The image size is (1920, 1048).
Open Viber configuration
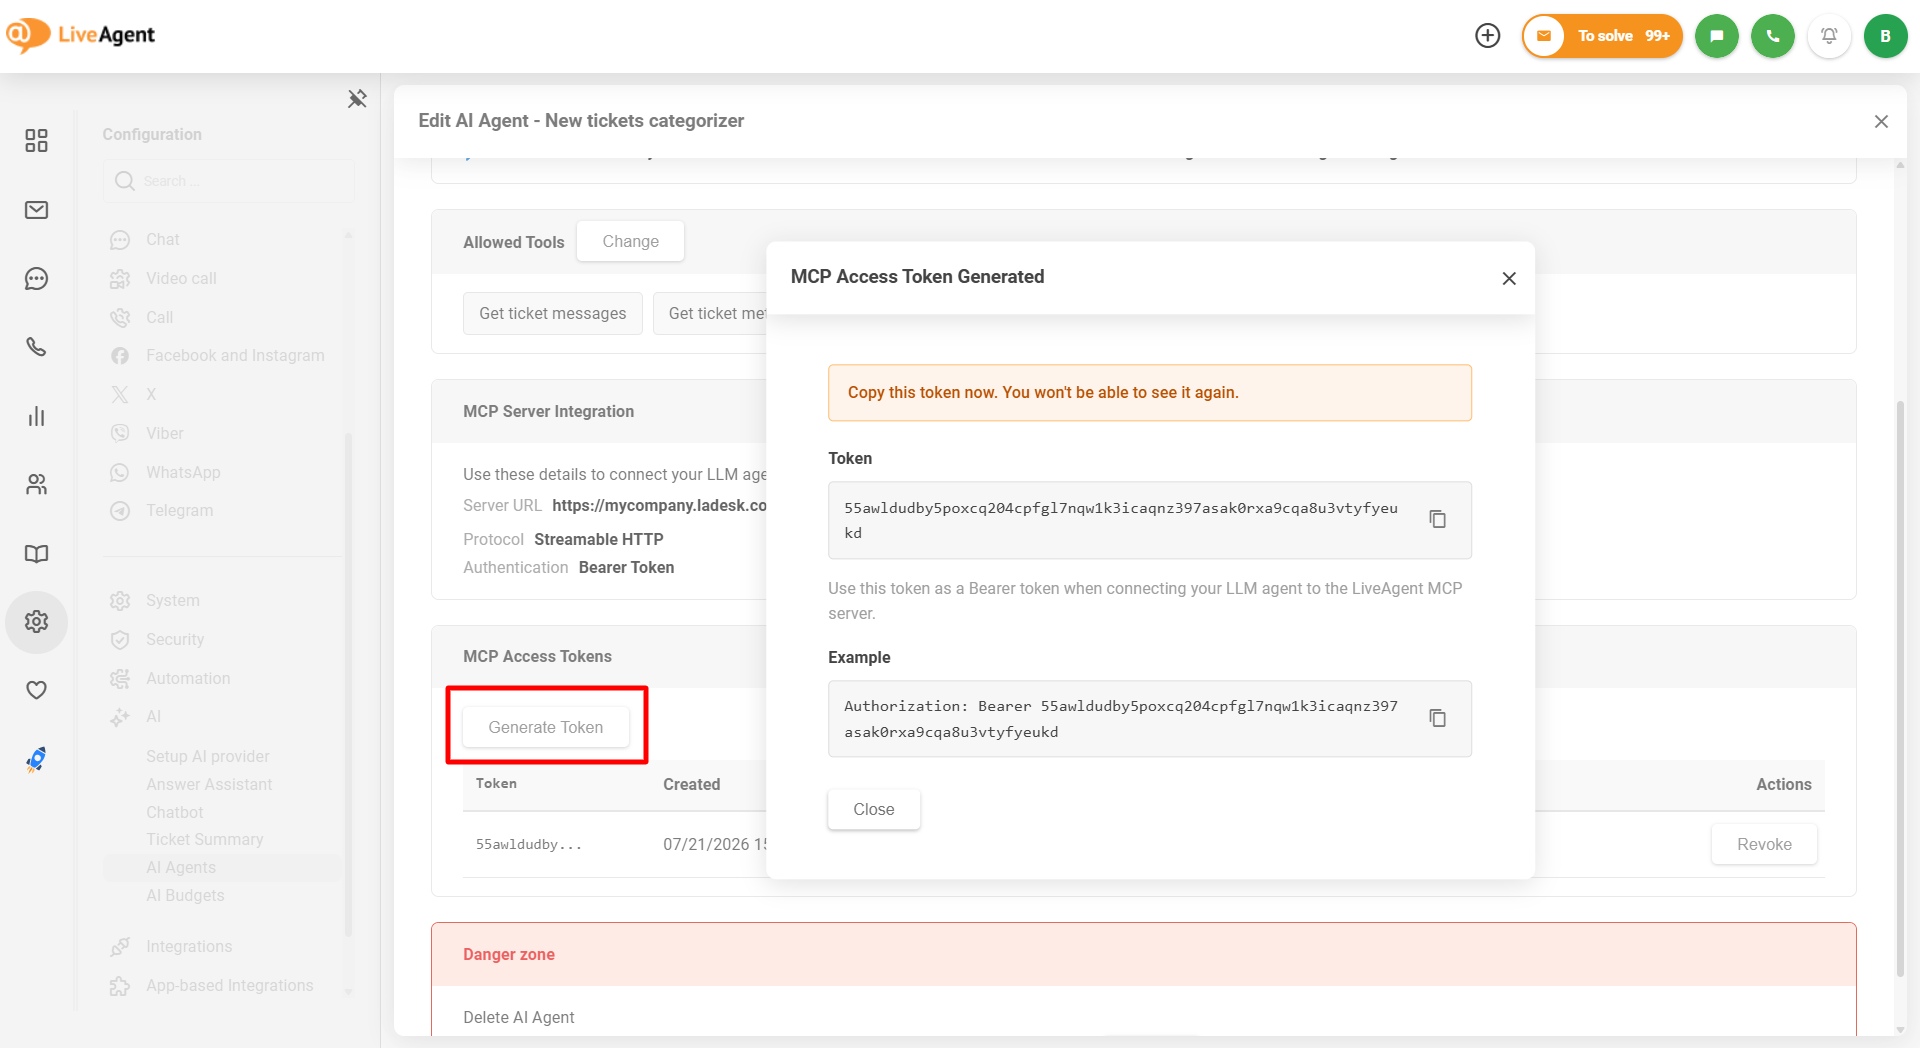165,434
